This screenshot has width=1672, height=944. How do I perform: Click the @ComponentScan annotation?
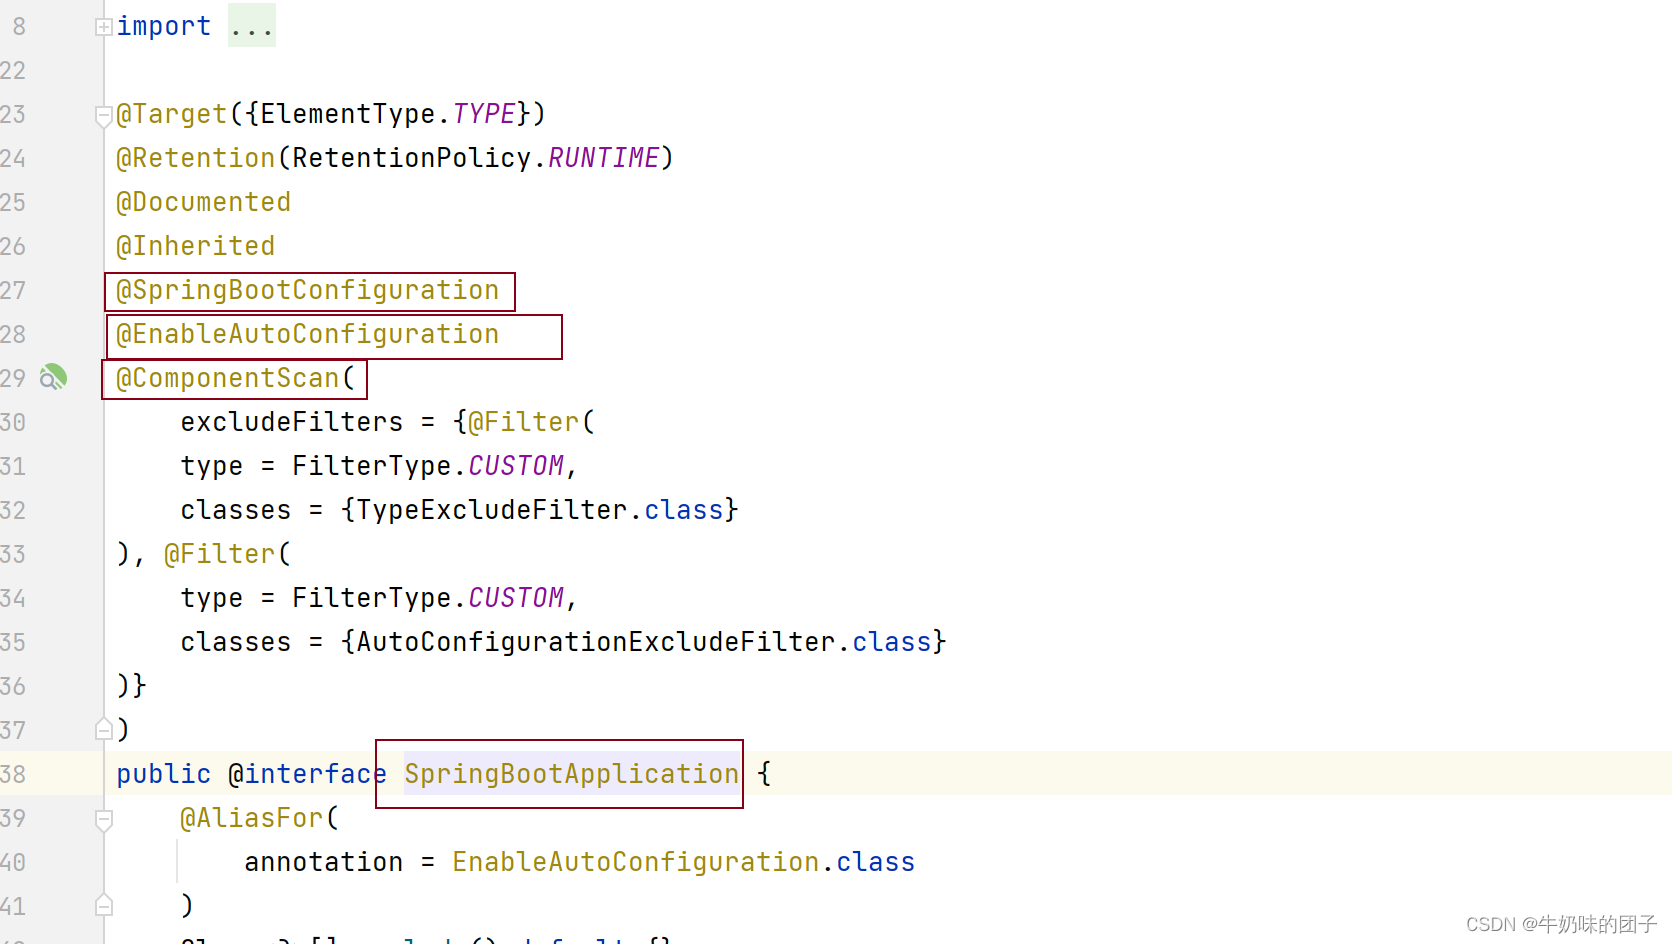[x=228, y=378]
